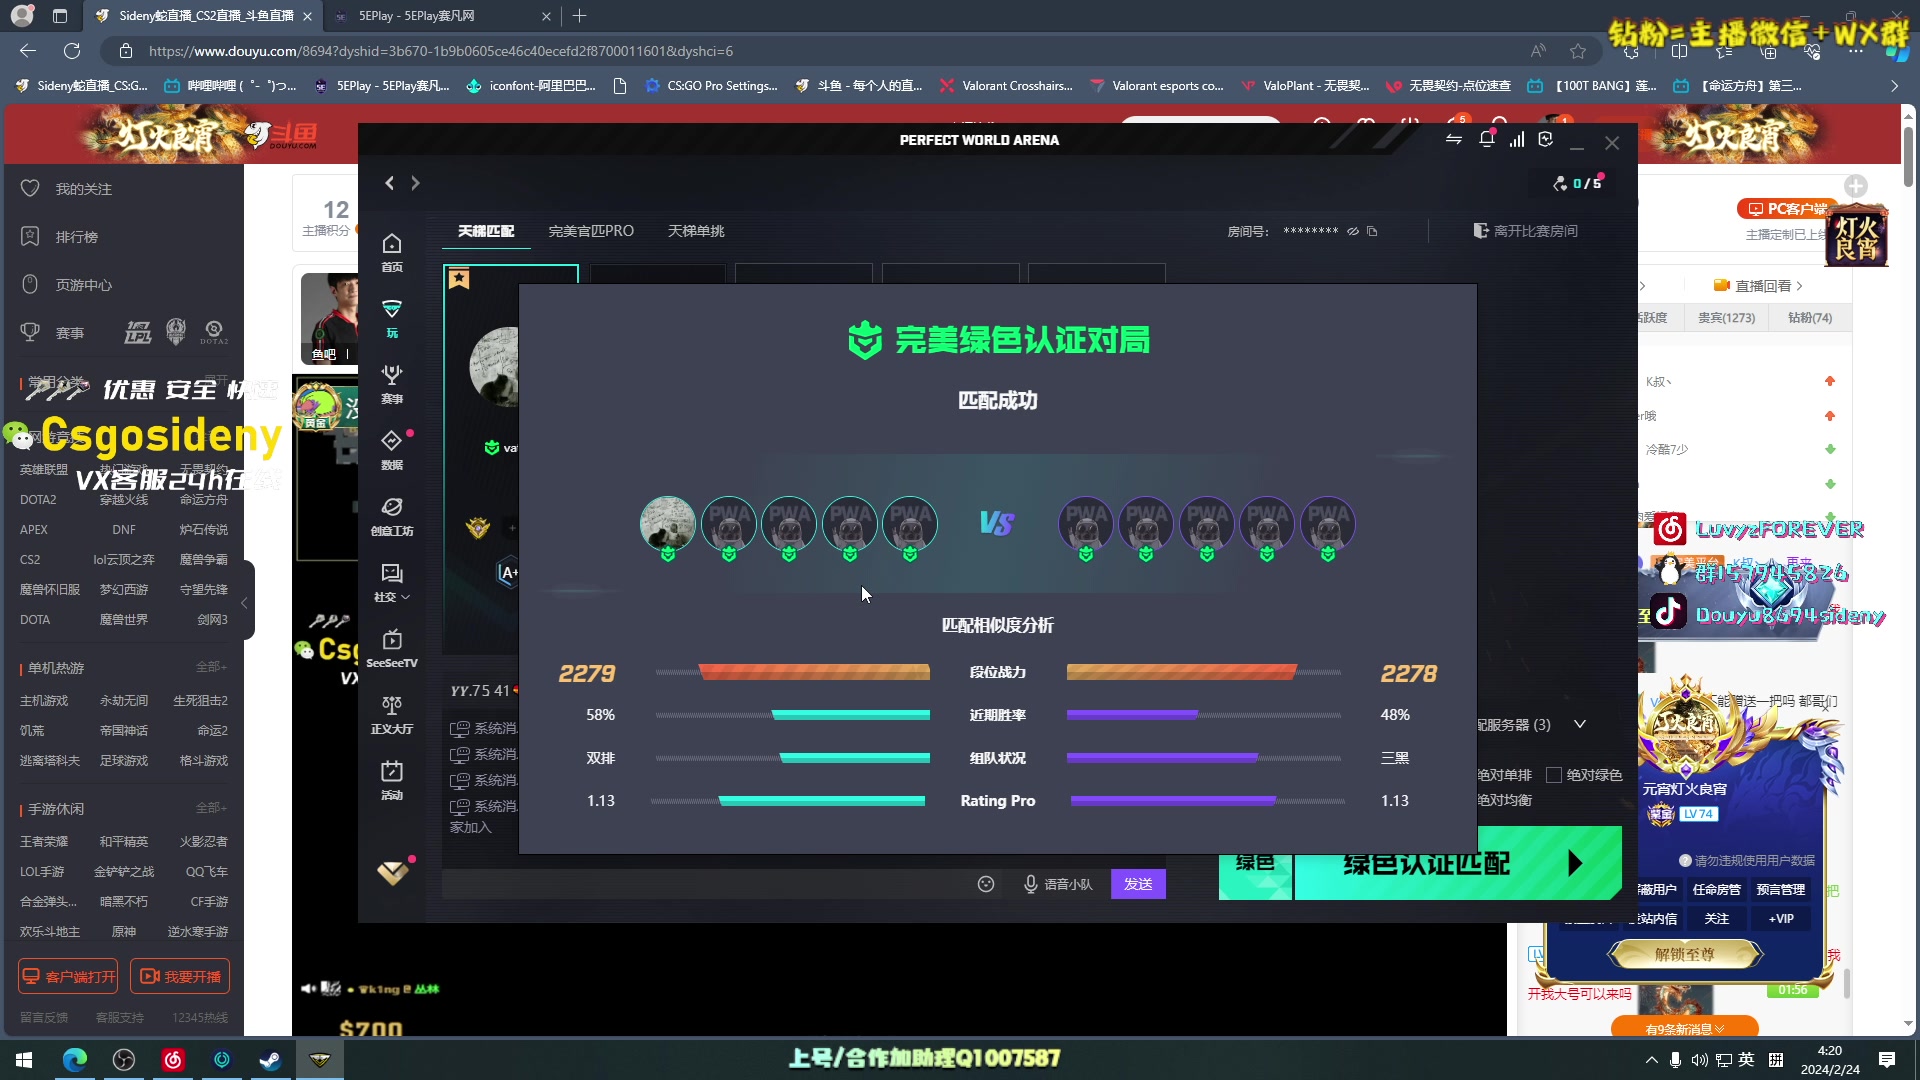Open the Steam taskbar icon
Screen dimensions: 1920x1080
click(270, 1059)
